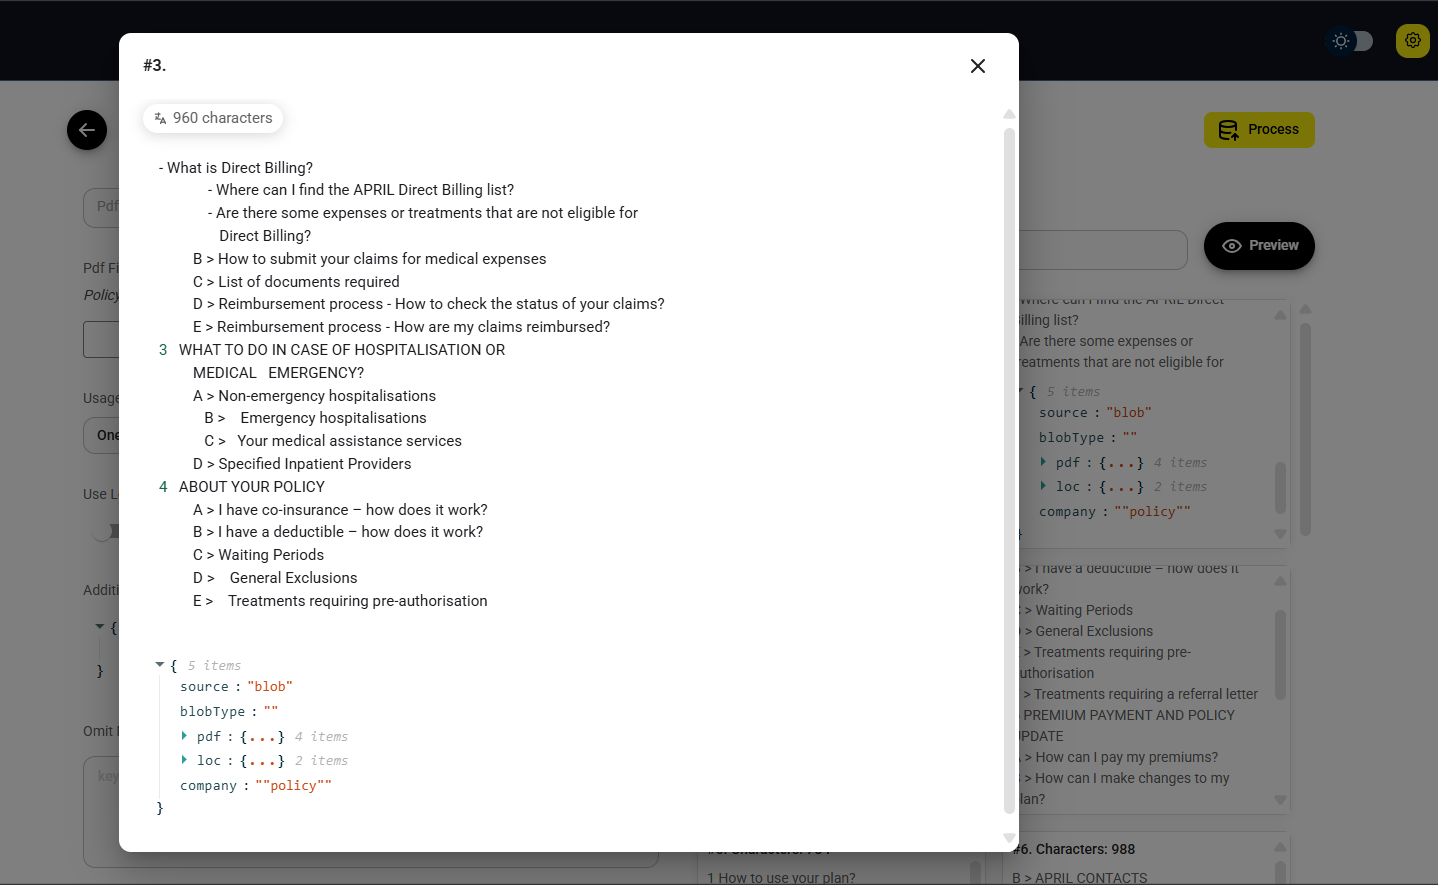The image size is (1438, 885).
Task: Expand pdf node in background chunk card
Action: [1043, 462]
